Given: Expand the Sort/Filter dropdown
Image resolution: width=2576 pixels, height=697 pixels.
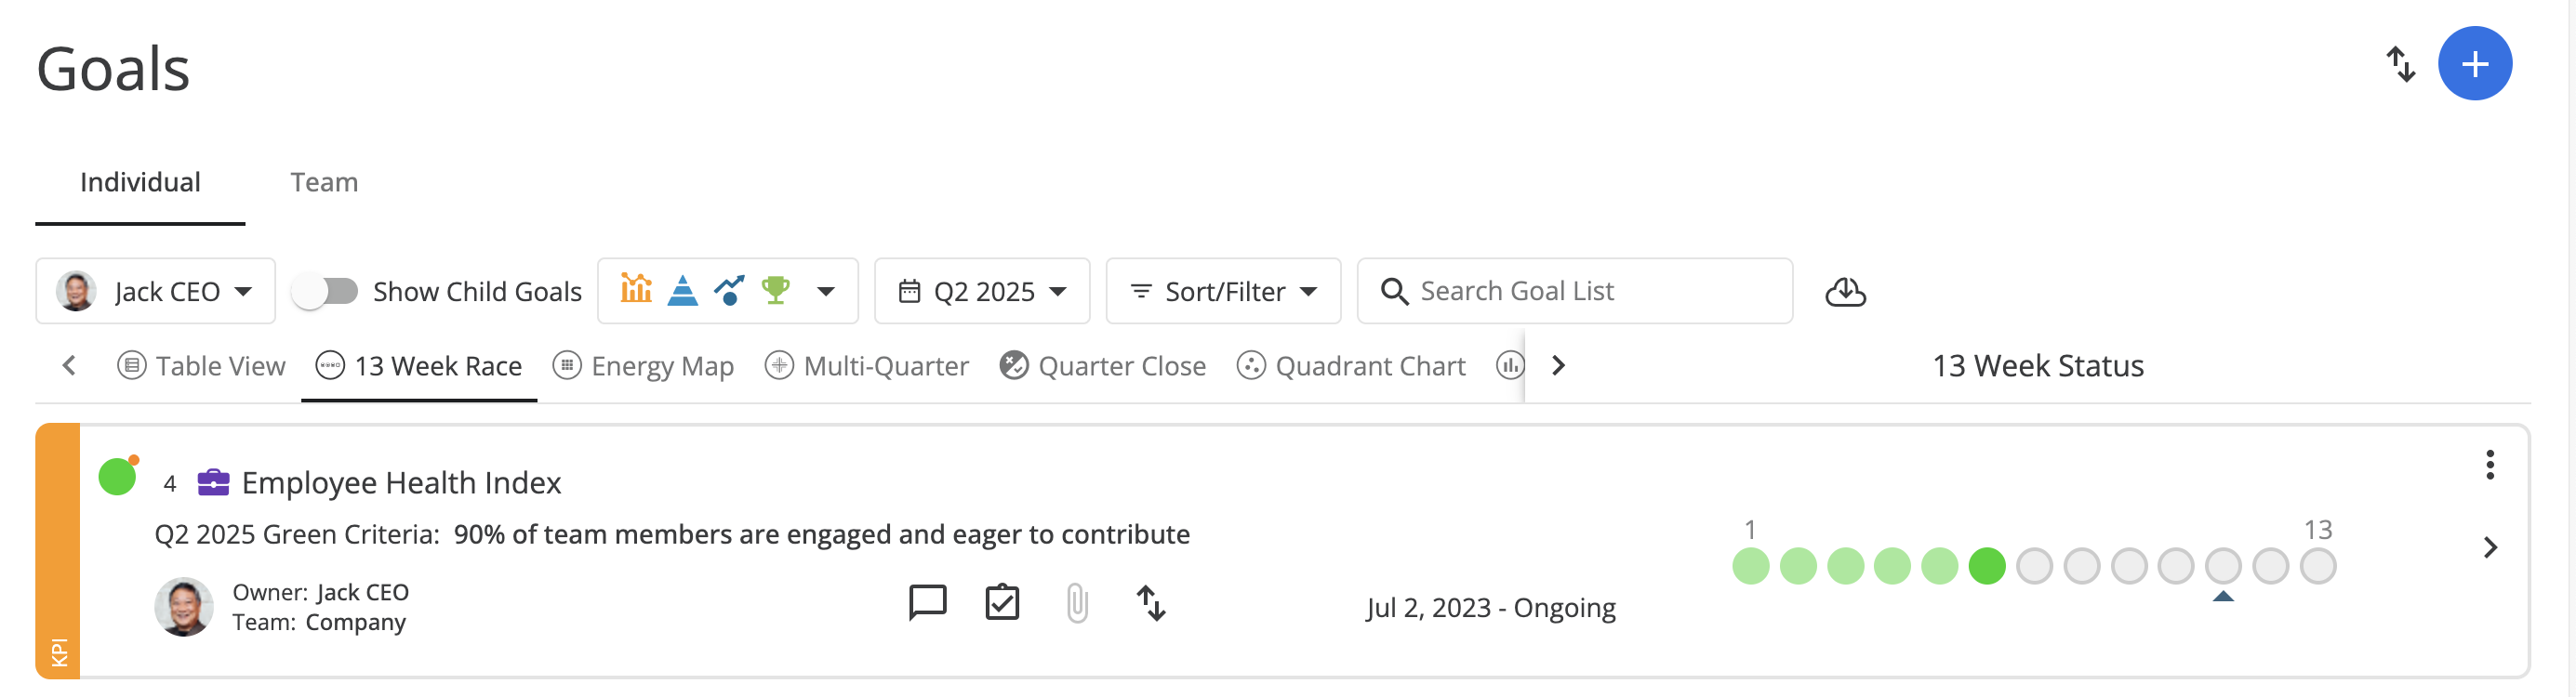Looking at the screenshot, I should [1223, 291].
